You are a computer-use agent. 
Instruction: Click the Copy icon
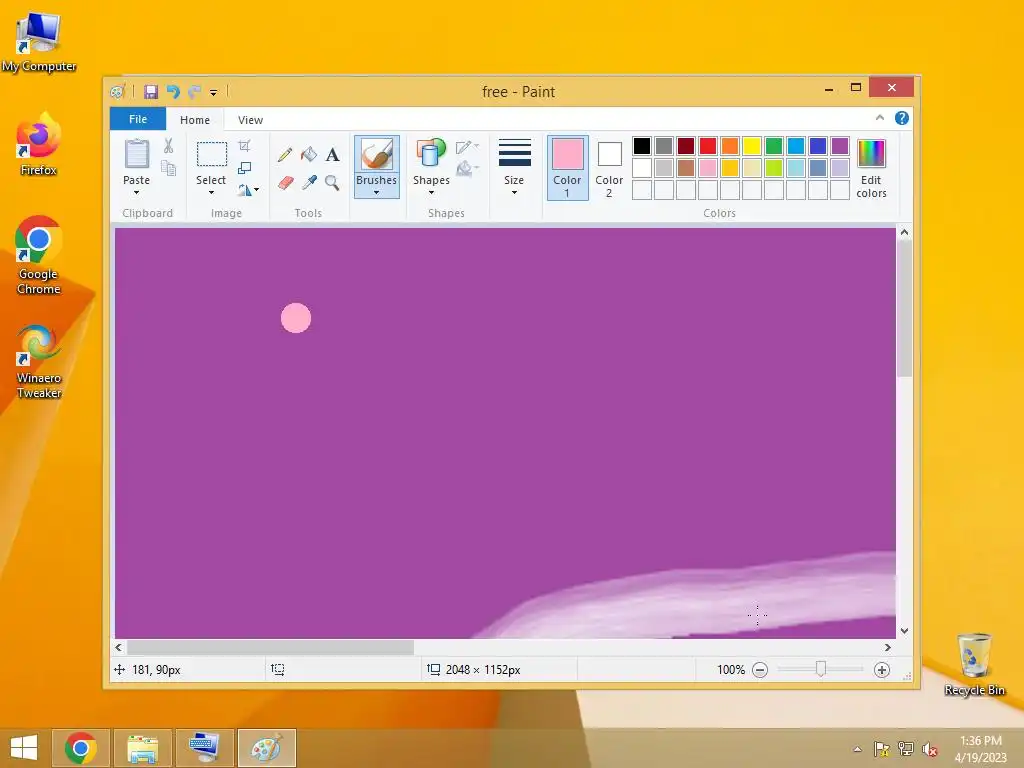point(168,169)
